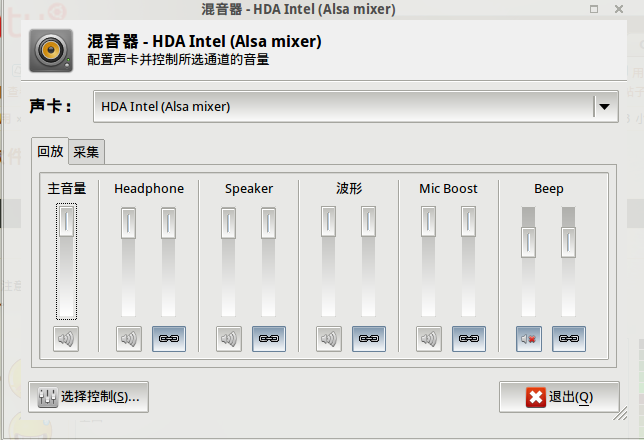Unmute the Beep channel
This screenshot has width=644, height=440.
click(529, 339)
